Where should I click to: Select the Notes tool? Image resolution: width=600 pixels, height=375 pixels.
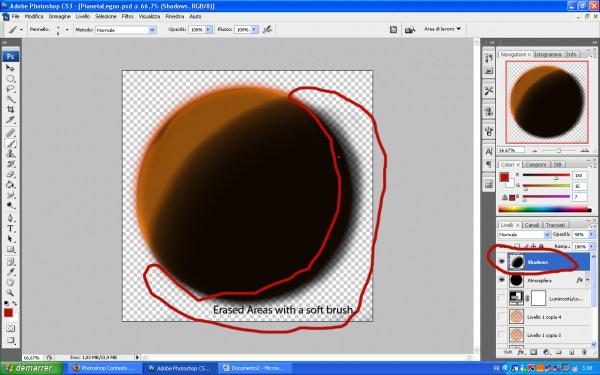point(10,262)
